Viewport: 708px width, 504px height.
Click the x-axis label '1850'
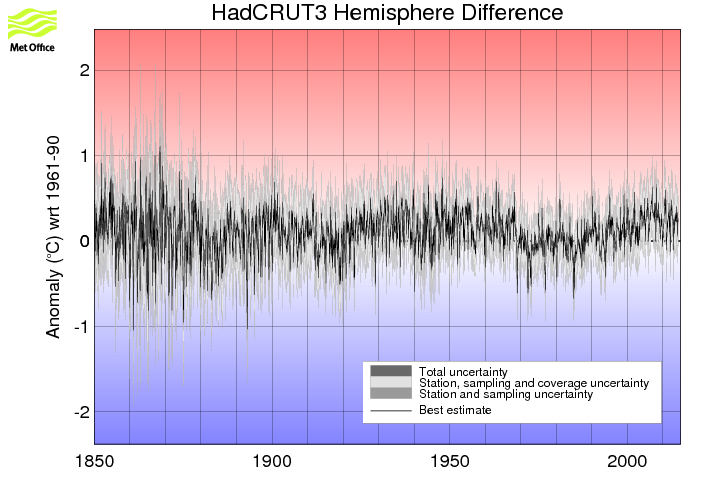(94, 461)
